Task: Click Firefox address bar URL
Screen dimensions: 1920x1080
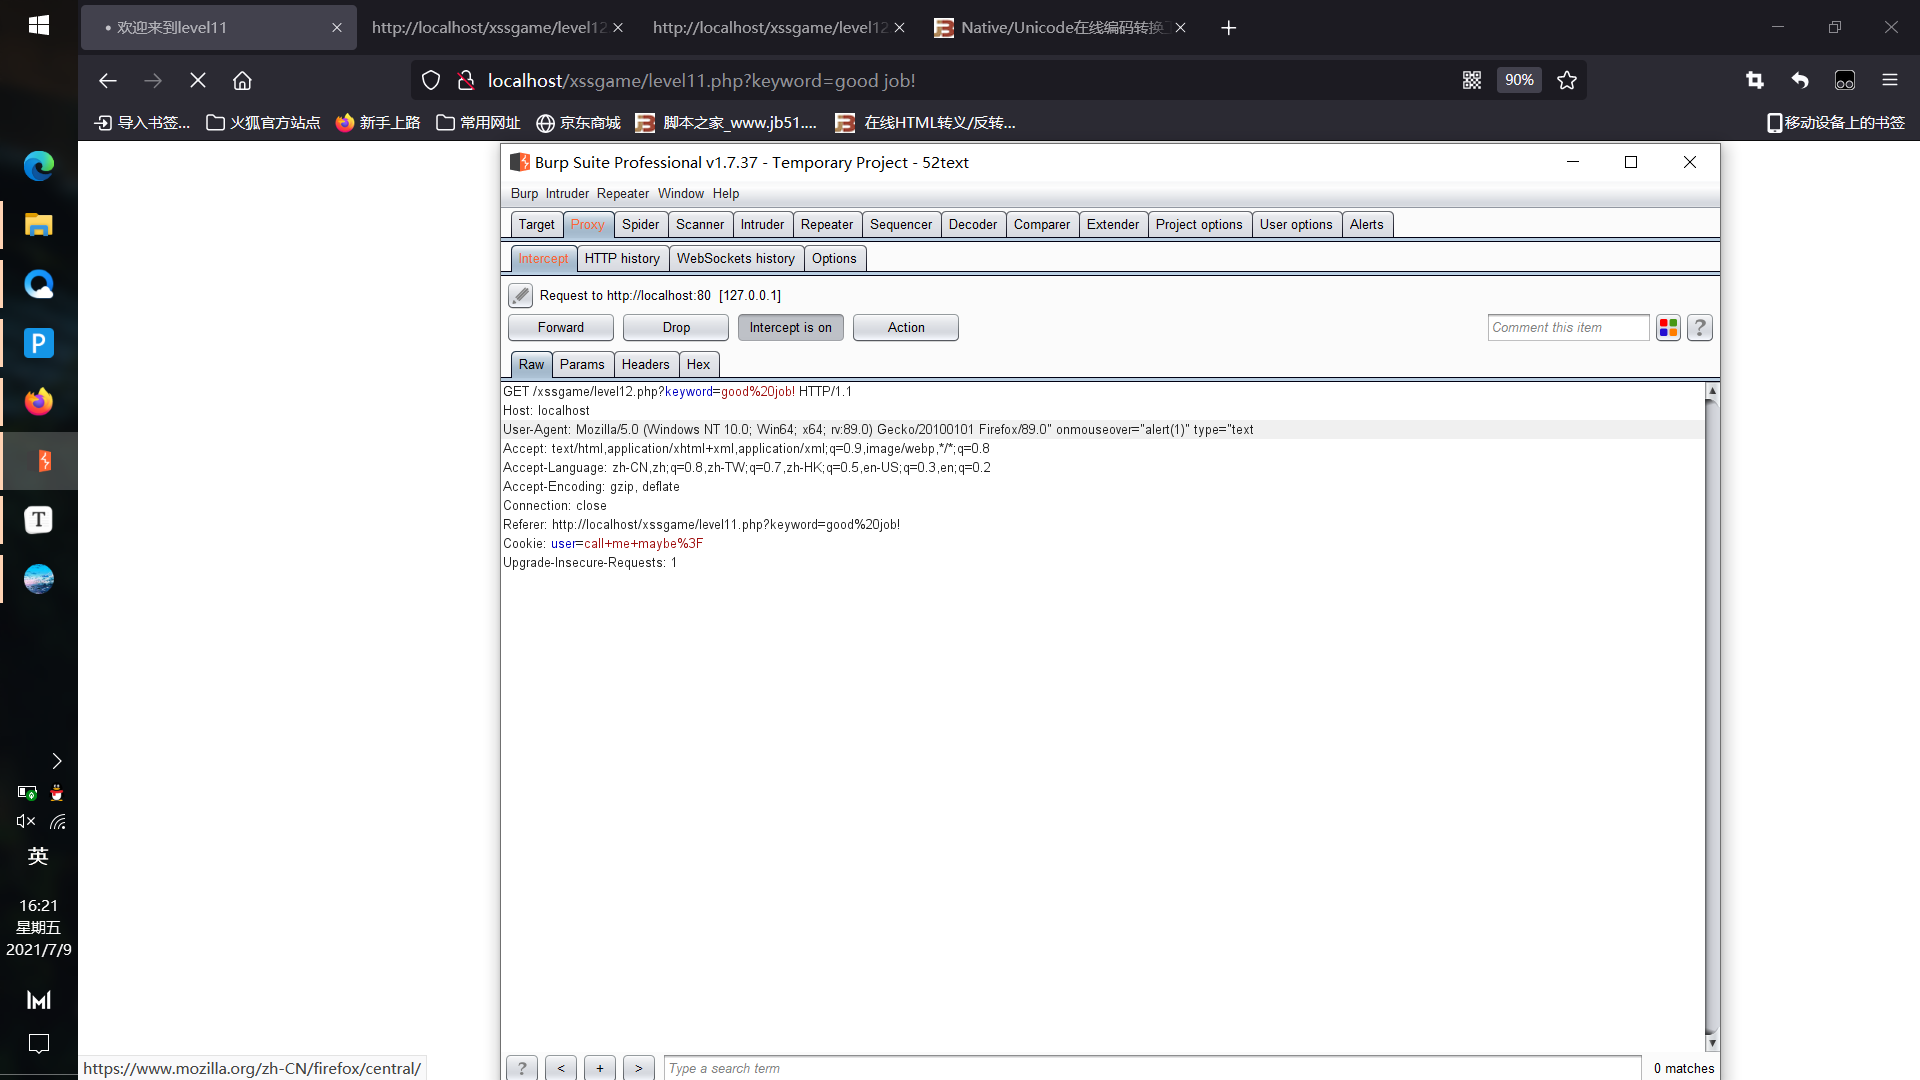Action: click(701, 80)
